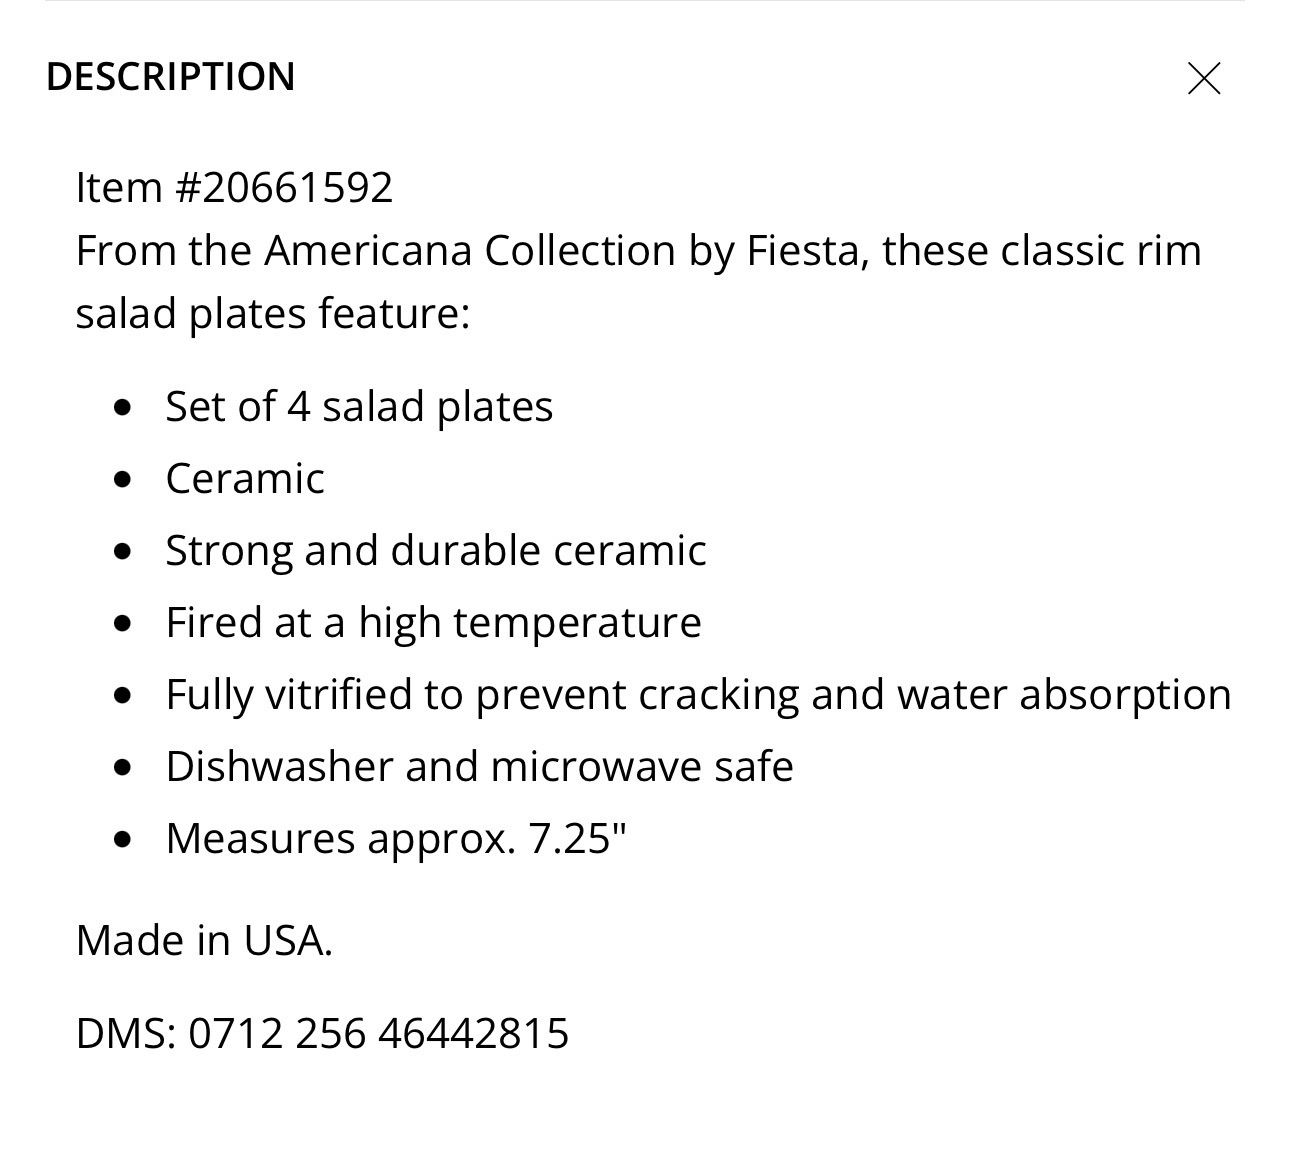Click 'salad plates feature:' line

pyautogui.click(x=273, y=314)
